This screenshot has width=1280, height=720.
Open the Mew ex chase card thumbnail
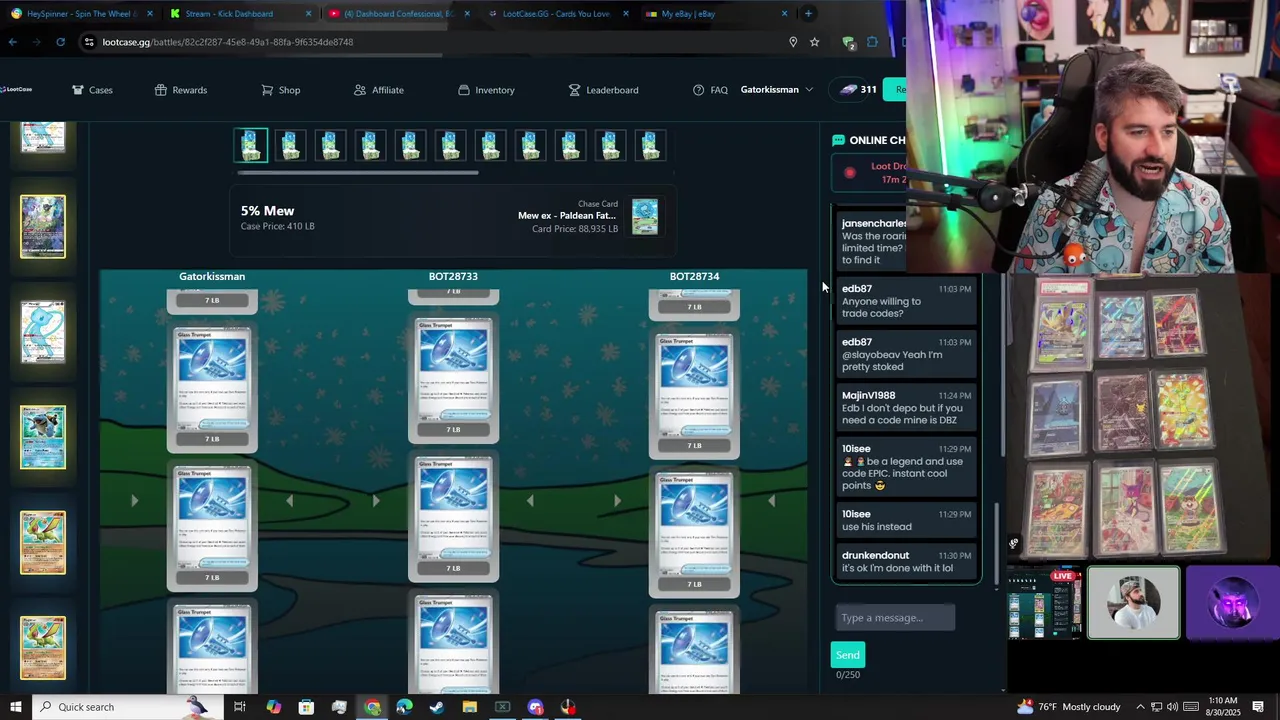tap(645, 216)
